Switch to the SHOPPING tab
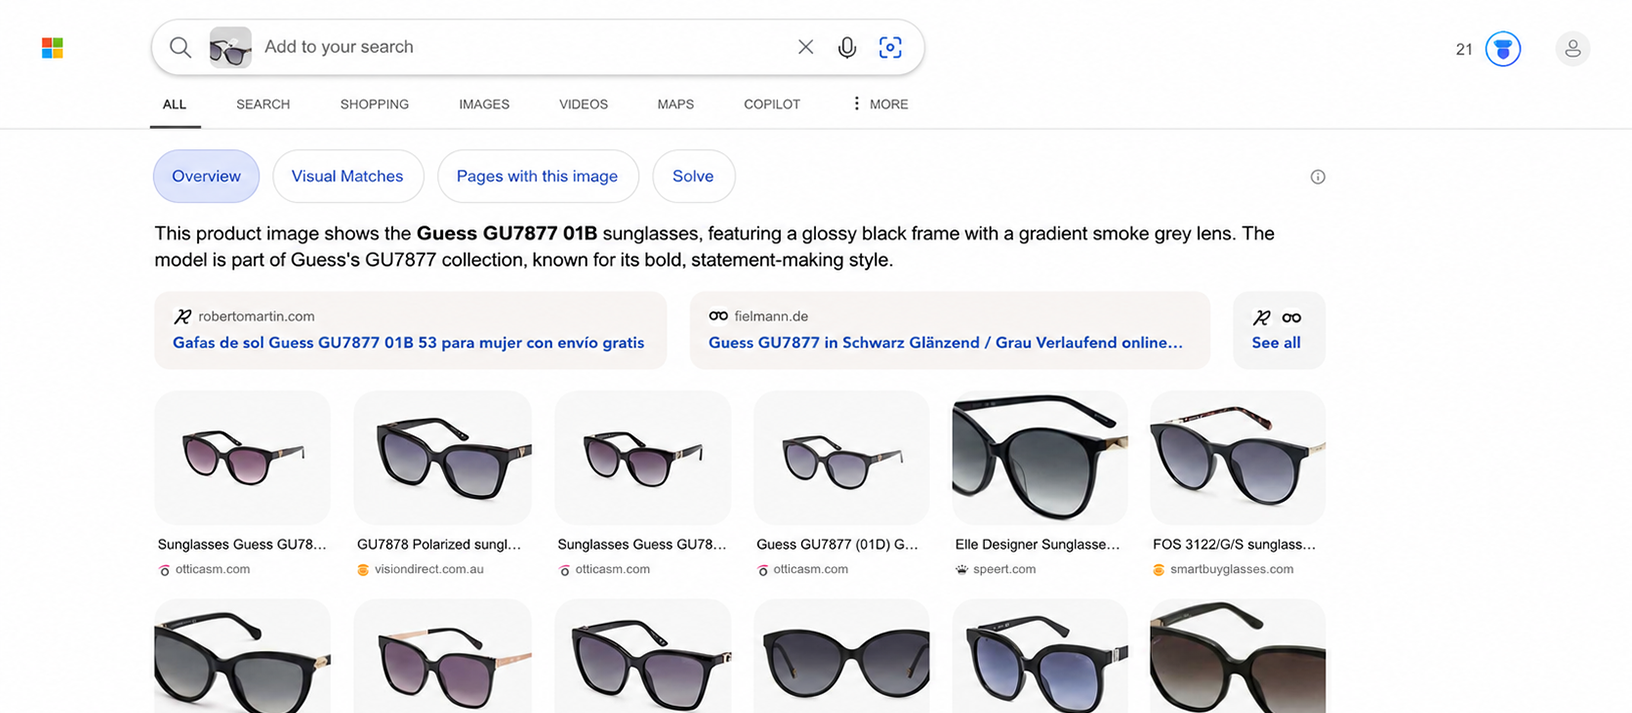1632x713 pixels. 374,104
